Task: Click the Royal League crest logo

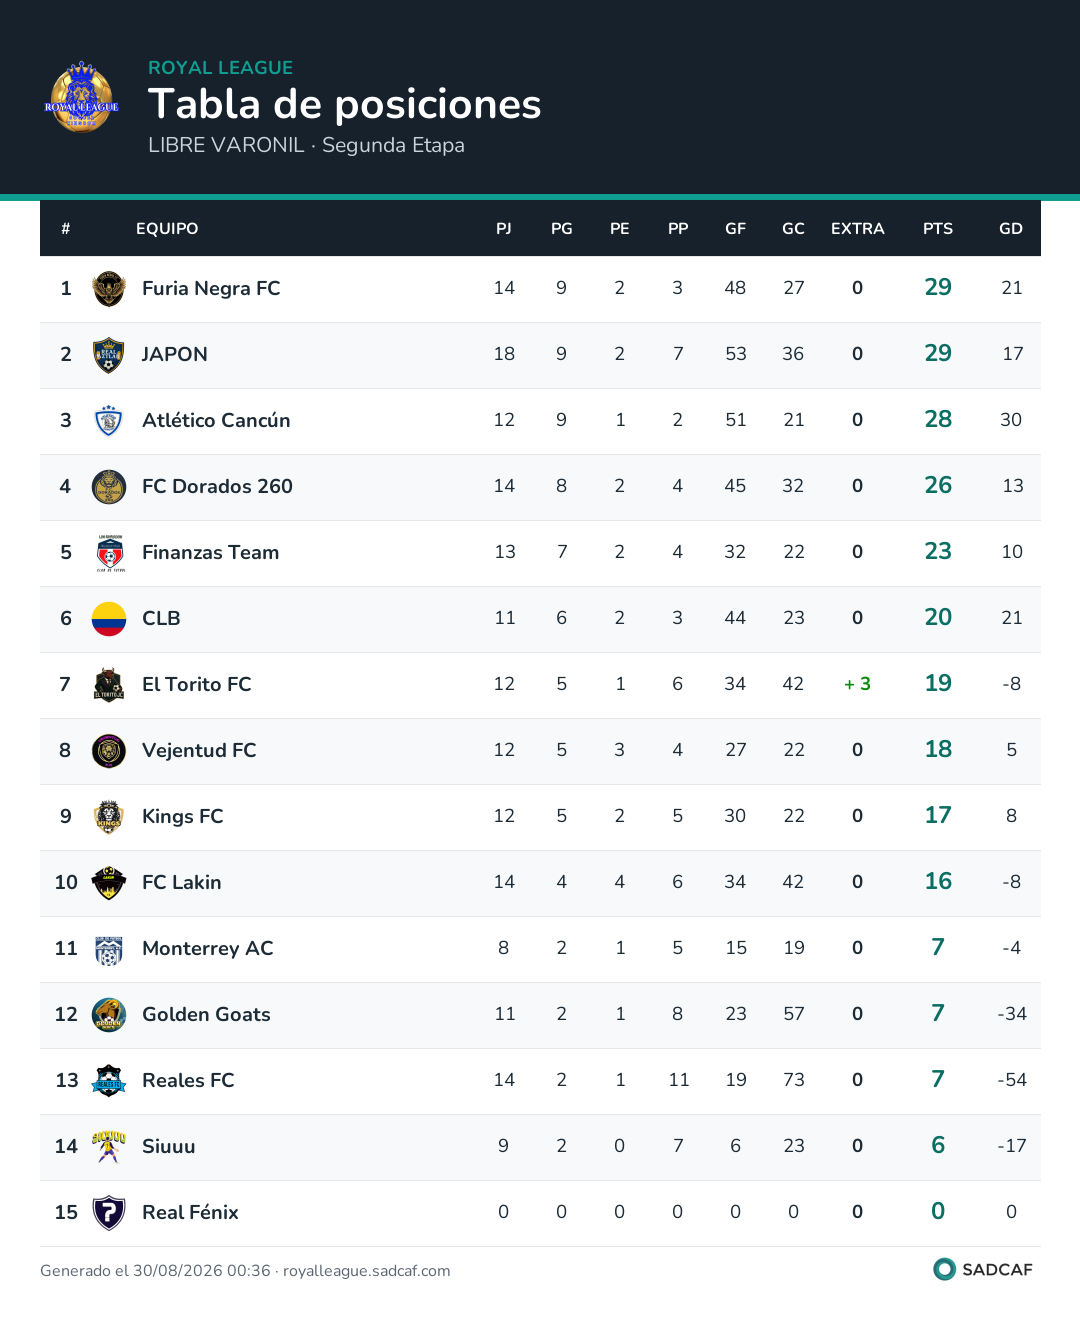Action: [82, 97]
